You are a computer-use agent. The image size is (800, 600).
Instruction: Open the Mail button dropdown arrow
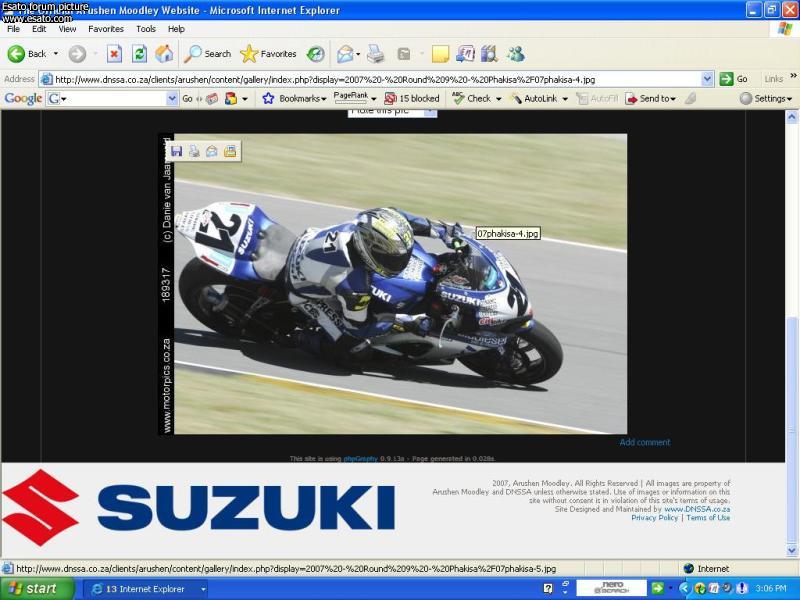358,54
